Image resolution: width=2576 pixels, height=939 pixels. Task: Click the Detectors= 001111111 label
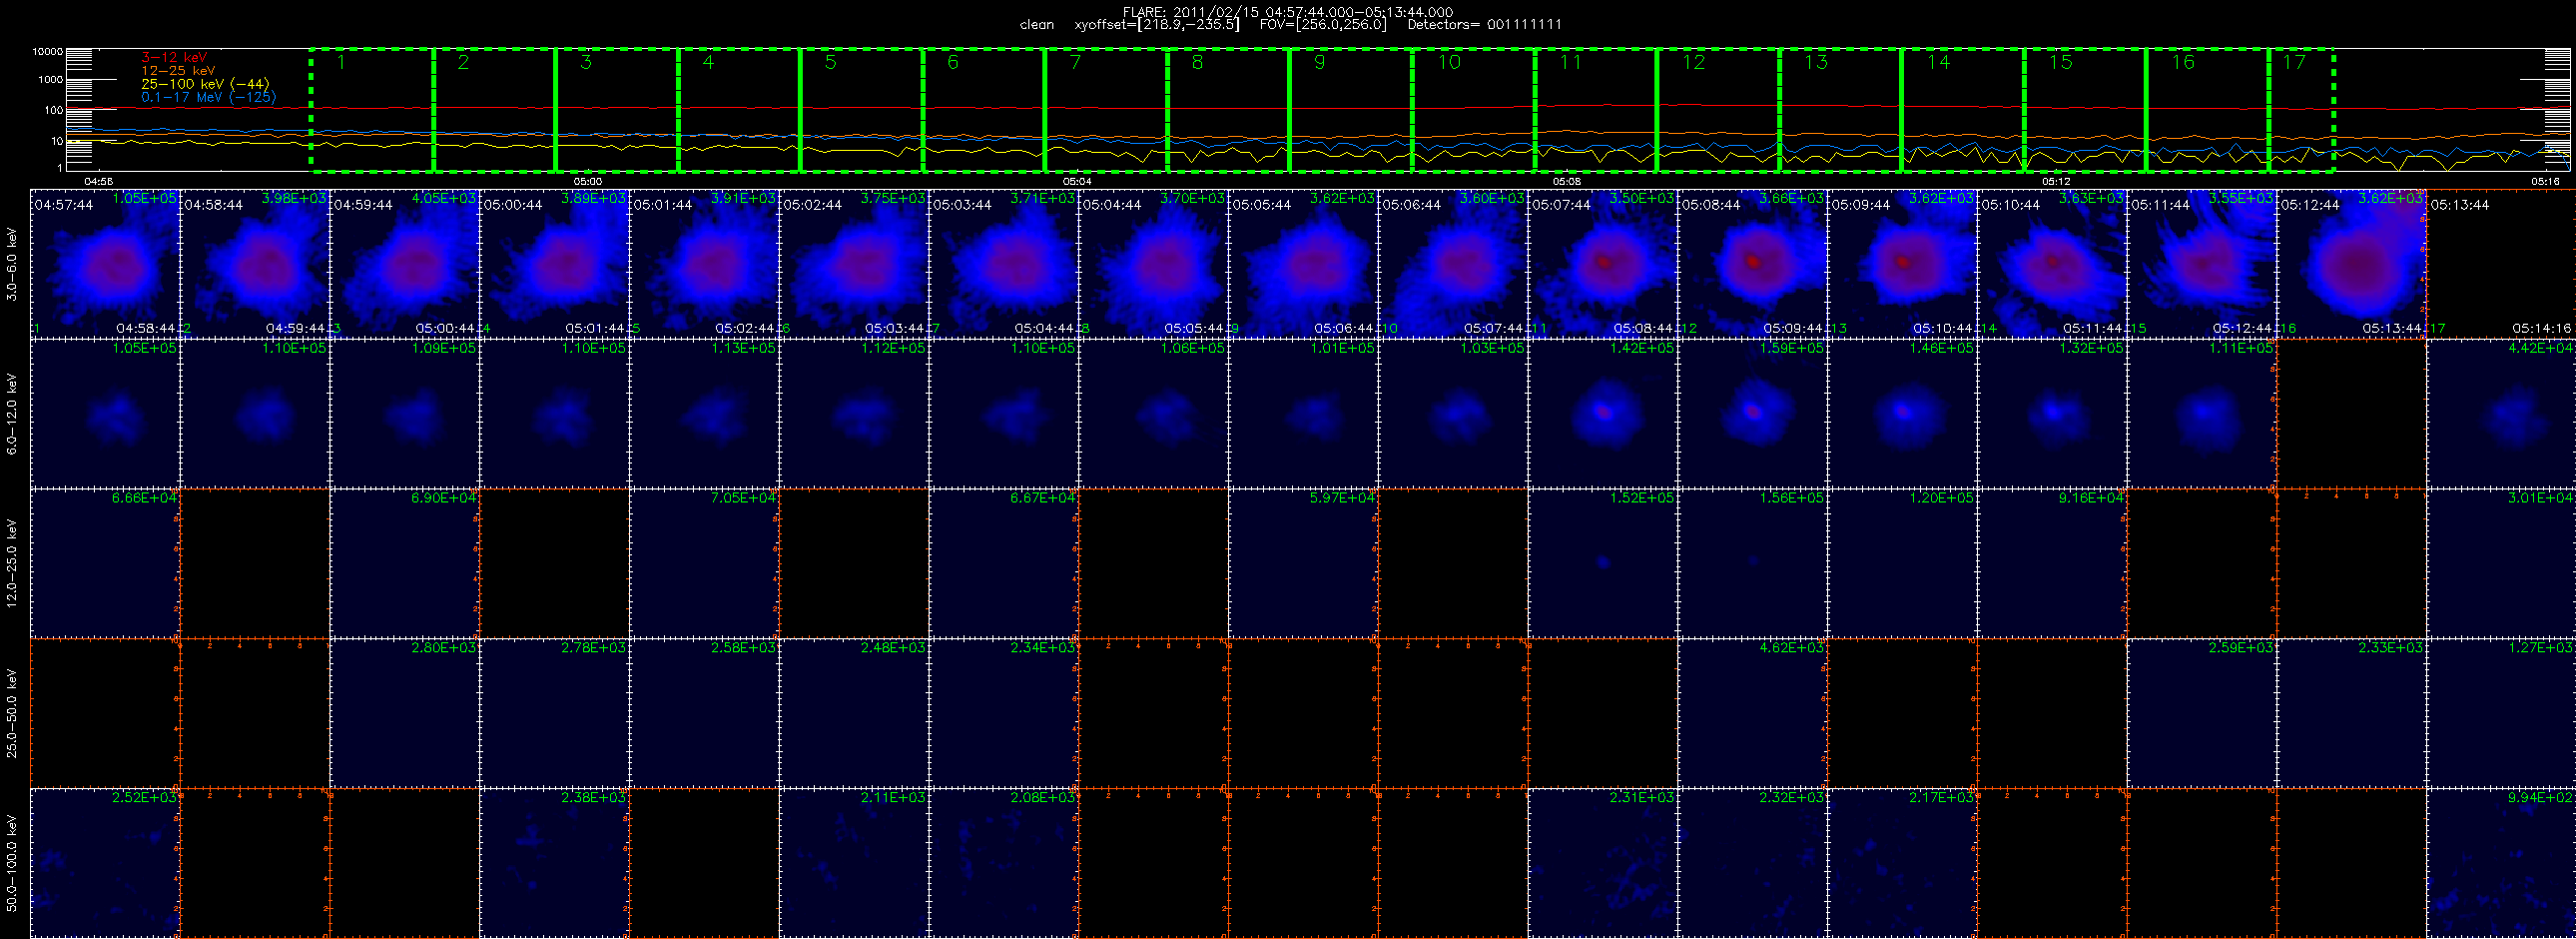click(x=1484, y=25)
